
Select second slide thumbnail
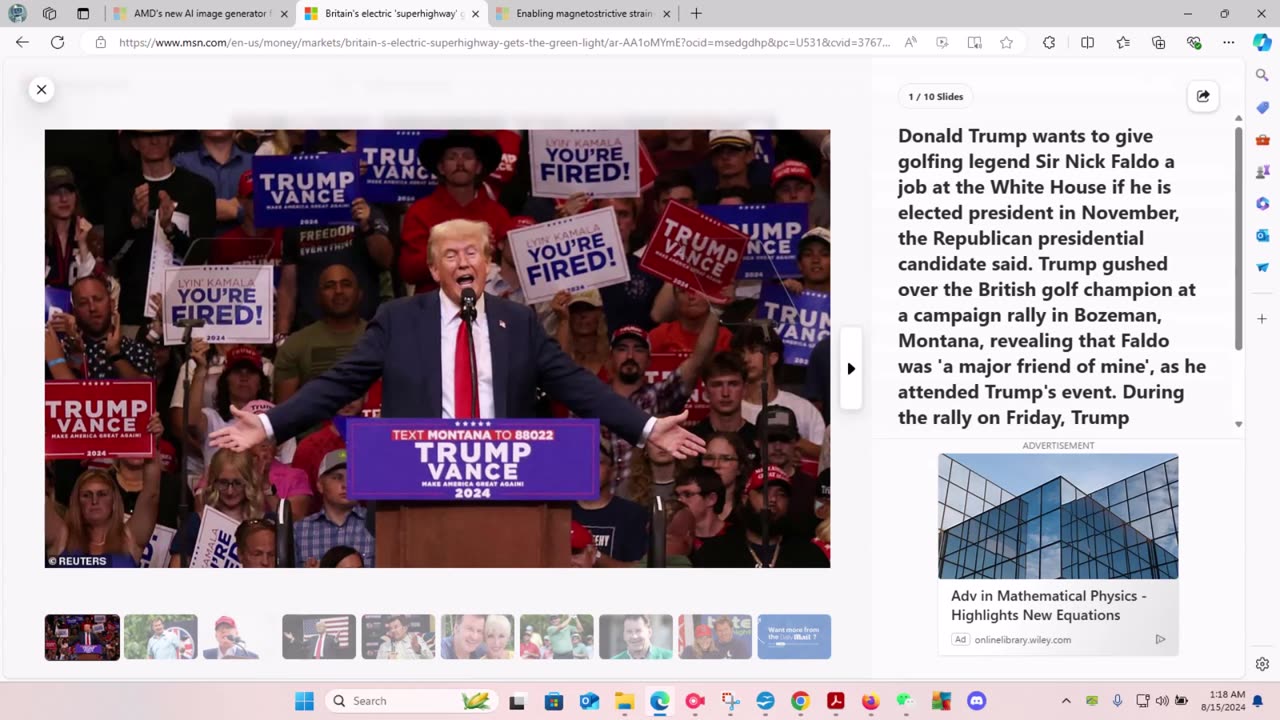161,637
